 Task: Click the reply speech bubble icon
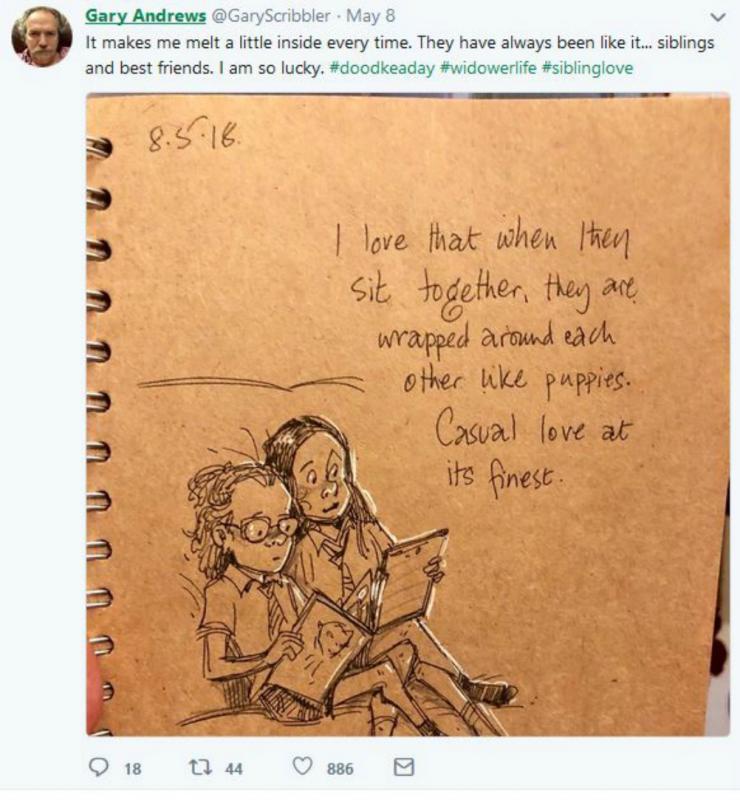point(98,767)
